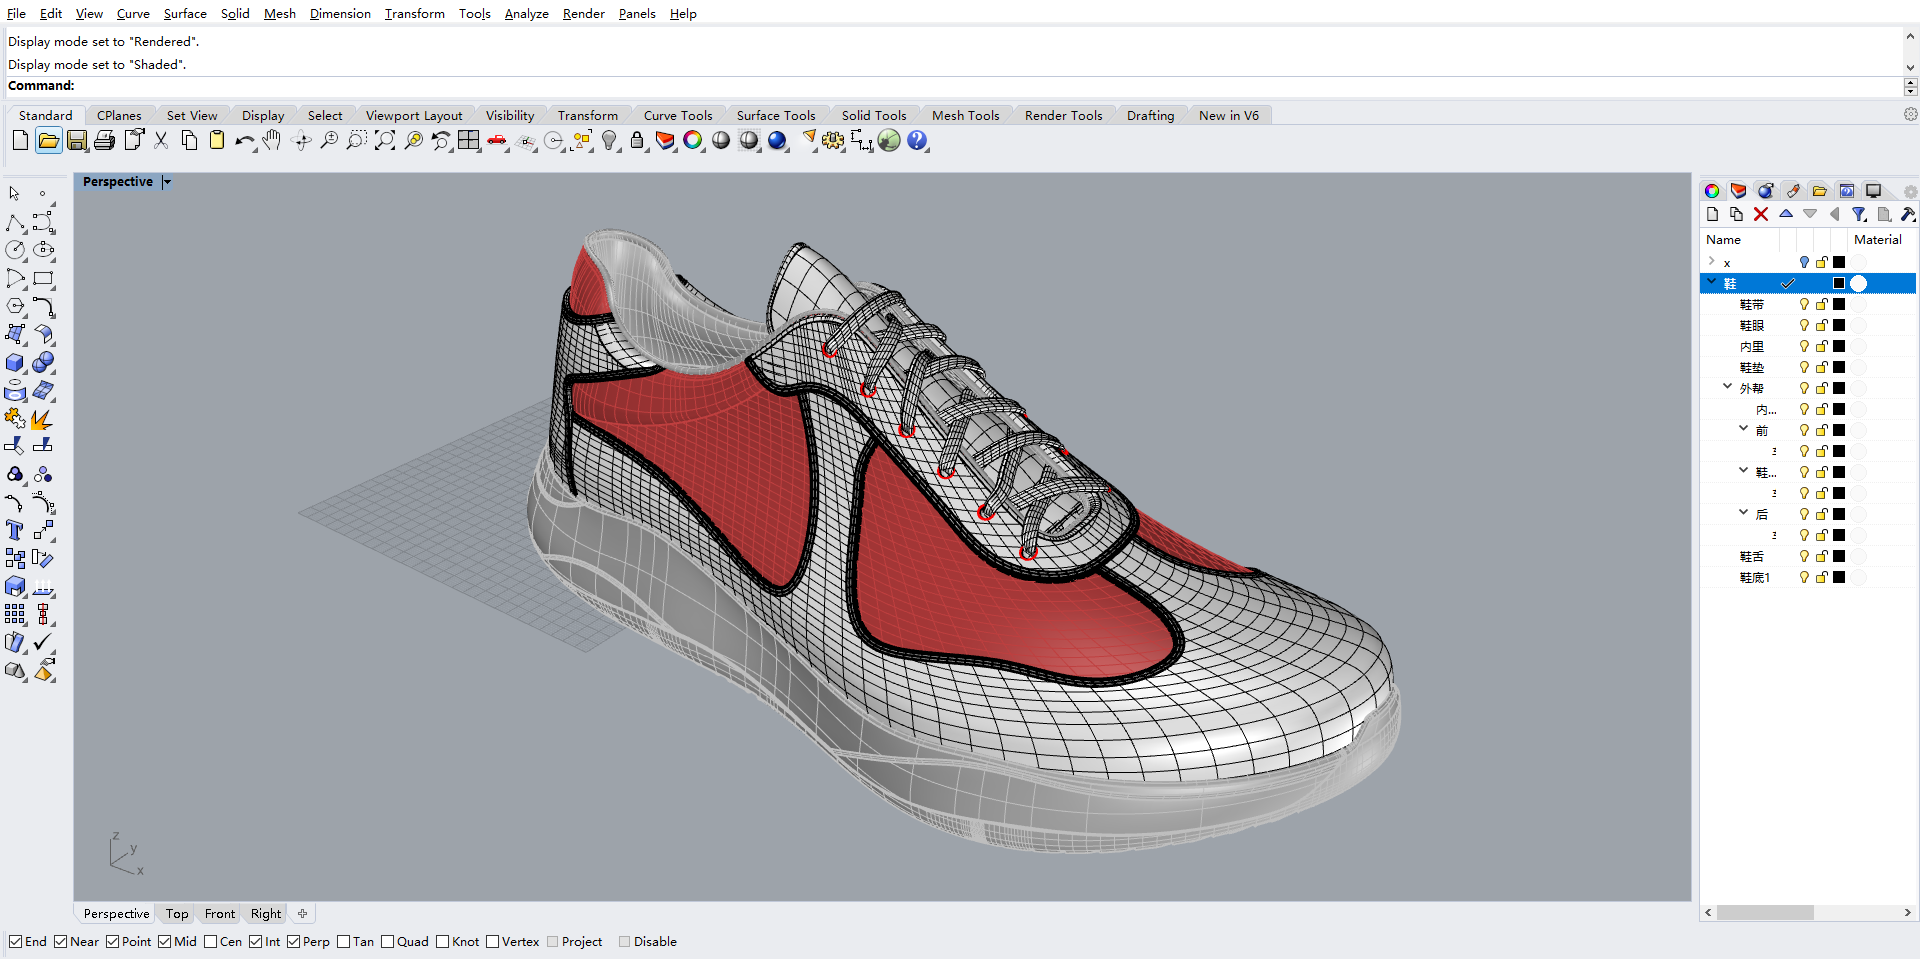Toggle the lightbulb visibility of layer x
Image resolution: width=1920 pixels, height=959 pixels.
[1804, 262]
